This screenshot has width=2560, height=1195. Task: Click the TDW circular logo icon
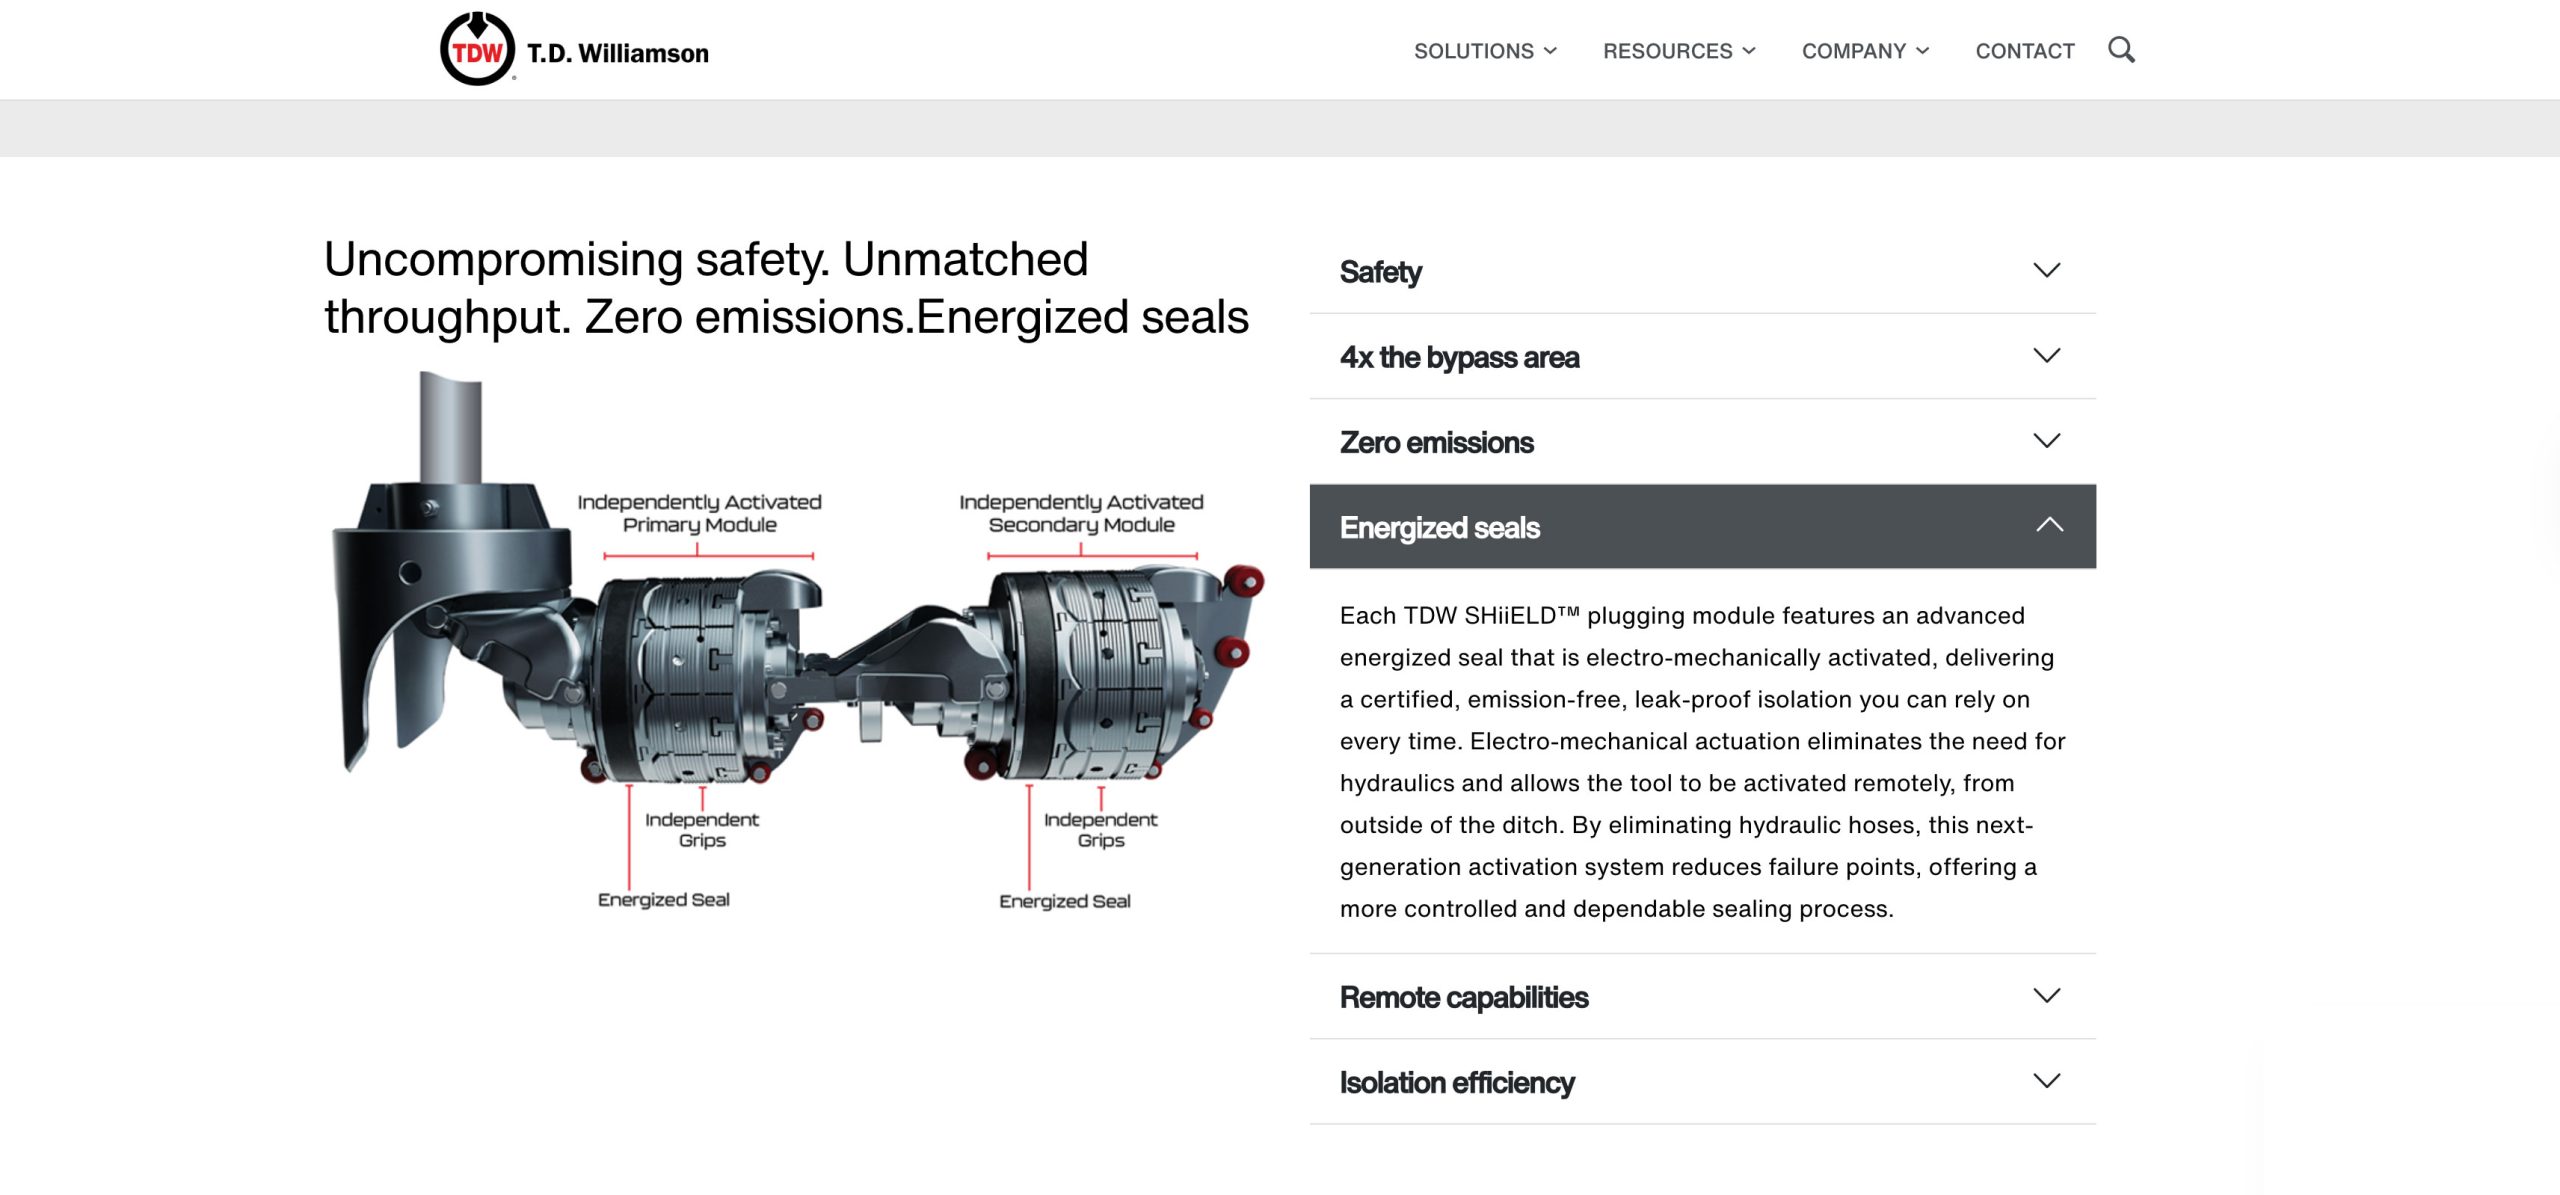pos(477,49)
